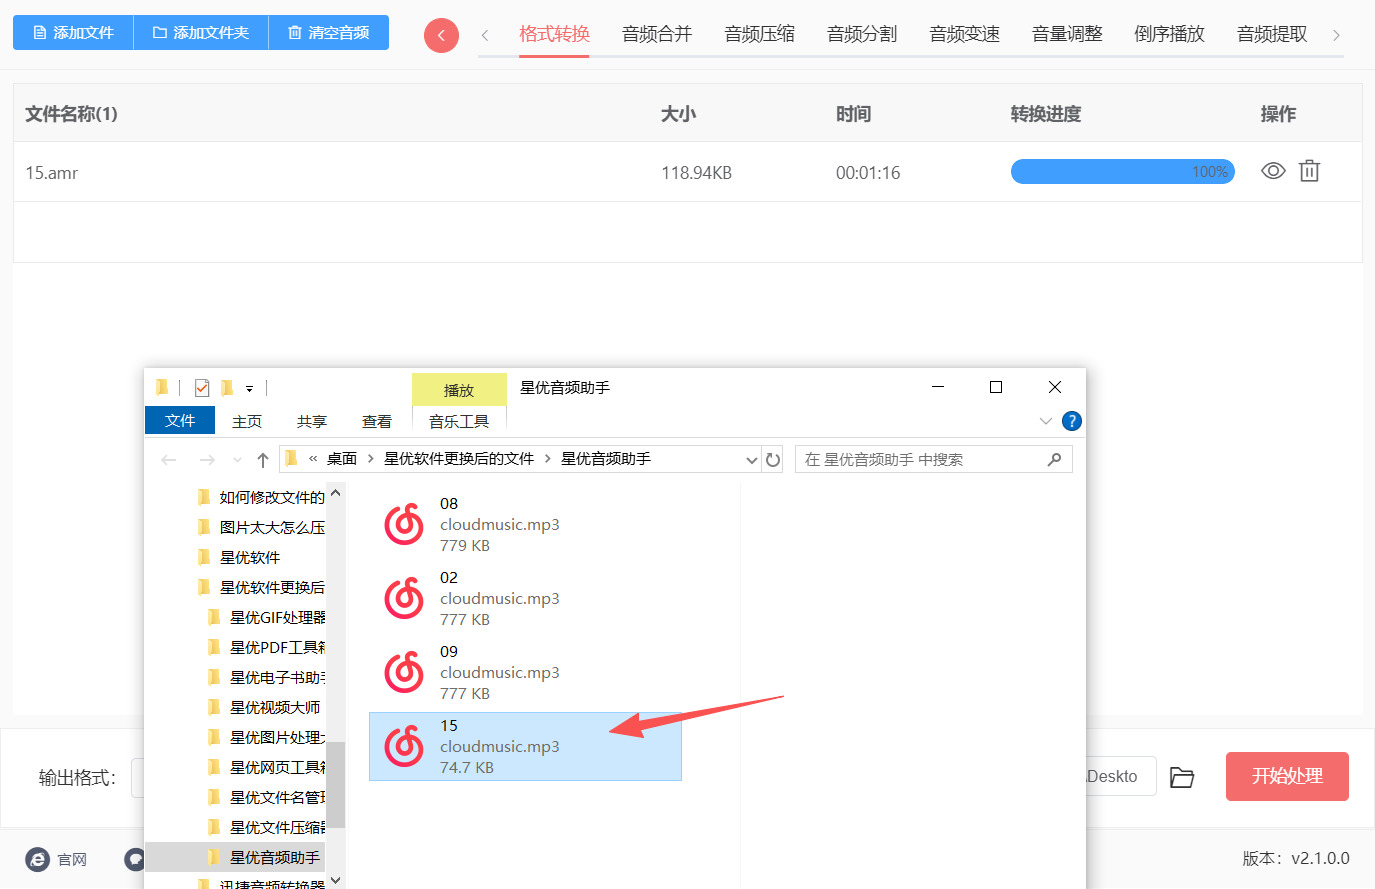The image size is (1375, 889).
Task: Expand the Explorer ribbon with the chevron
Action: click(x=1046, y=421)
